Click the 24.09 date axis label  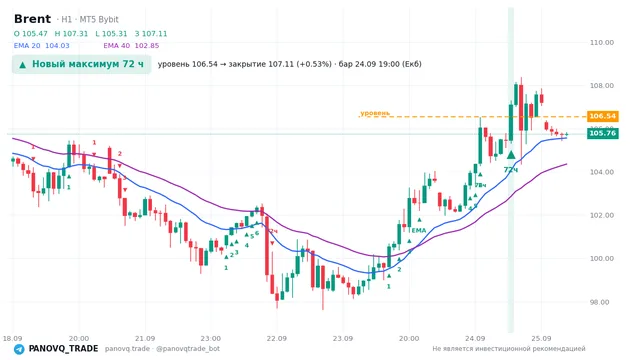(475, 338)
